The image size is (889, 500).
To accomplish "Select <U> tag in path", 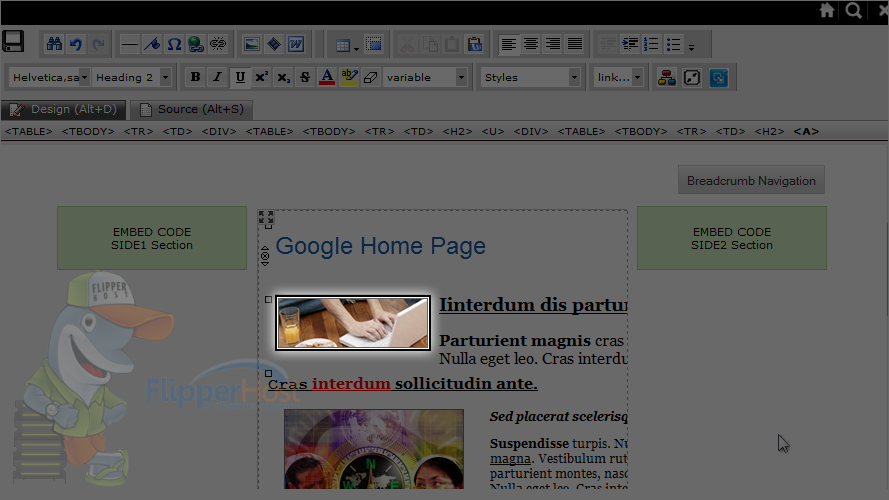I will (x=493, y=132).
